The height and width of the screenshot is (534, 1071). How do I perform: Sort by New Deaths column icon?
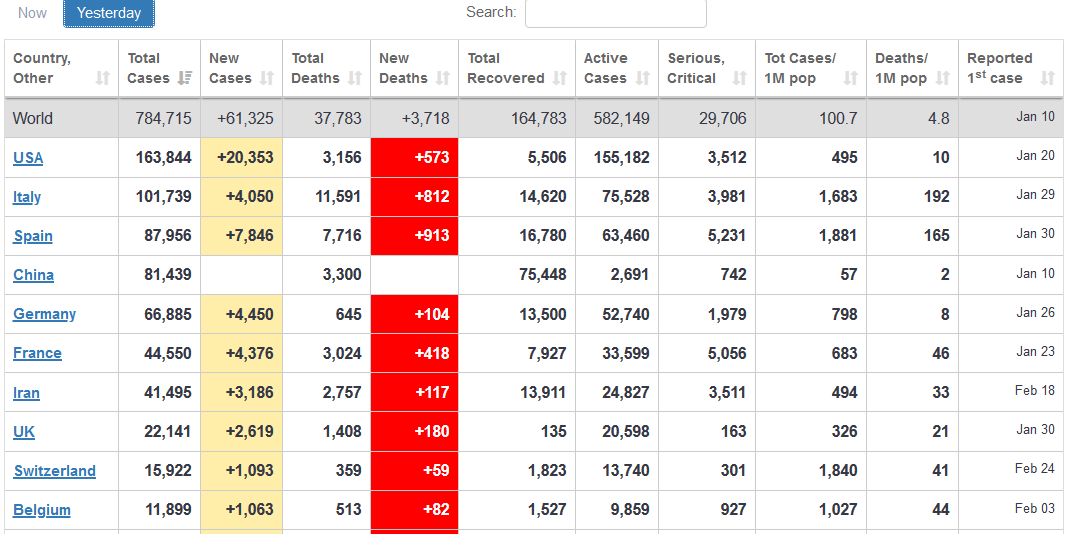coord(443,79)
